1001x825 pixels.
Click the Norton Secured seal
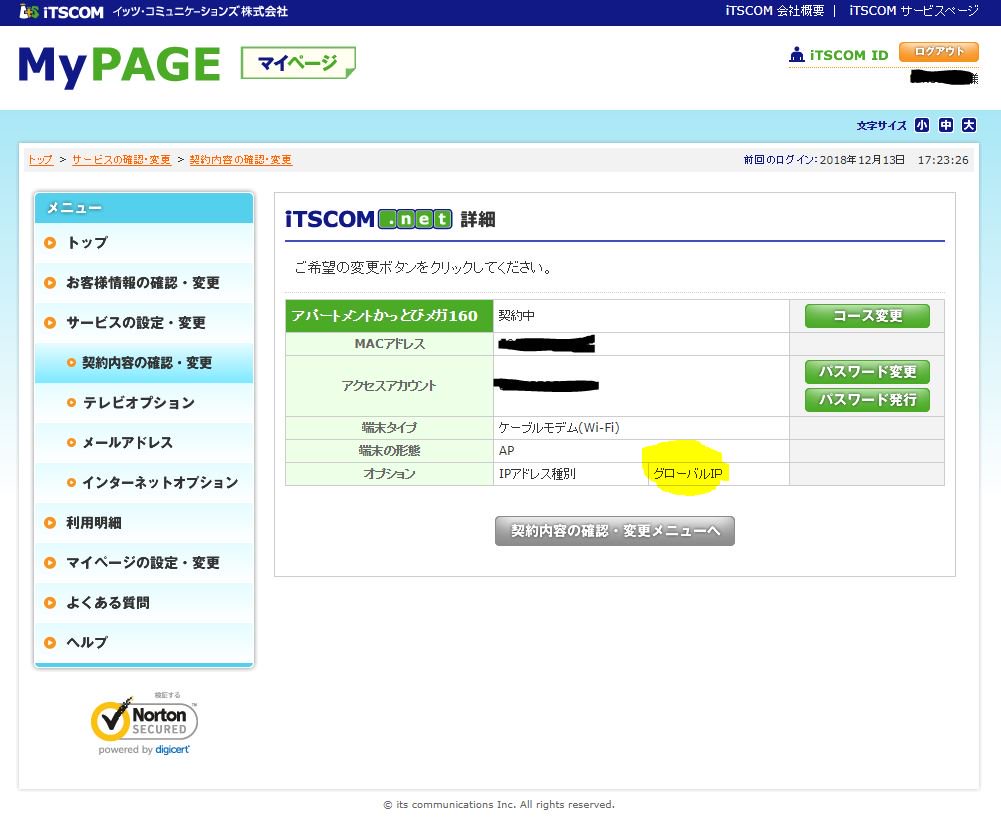pyautogui.click(x=144, y=720)
